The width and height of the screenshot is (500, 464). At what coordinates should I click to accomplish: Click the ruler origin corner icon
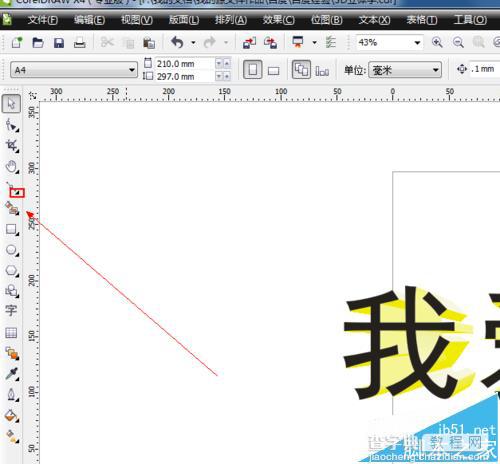33,95
